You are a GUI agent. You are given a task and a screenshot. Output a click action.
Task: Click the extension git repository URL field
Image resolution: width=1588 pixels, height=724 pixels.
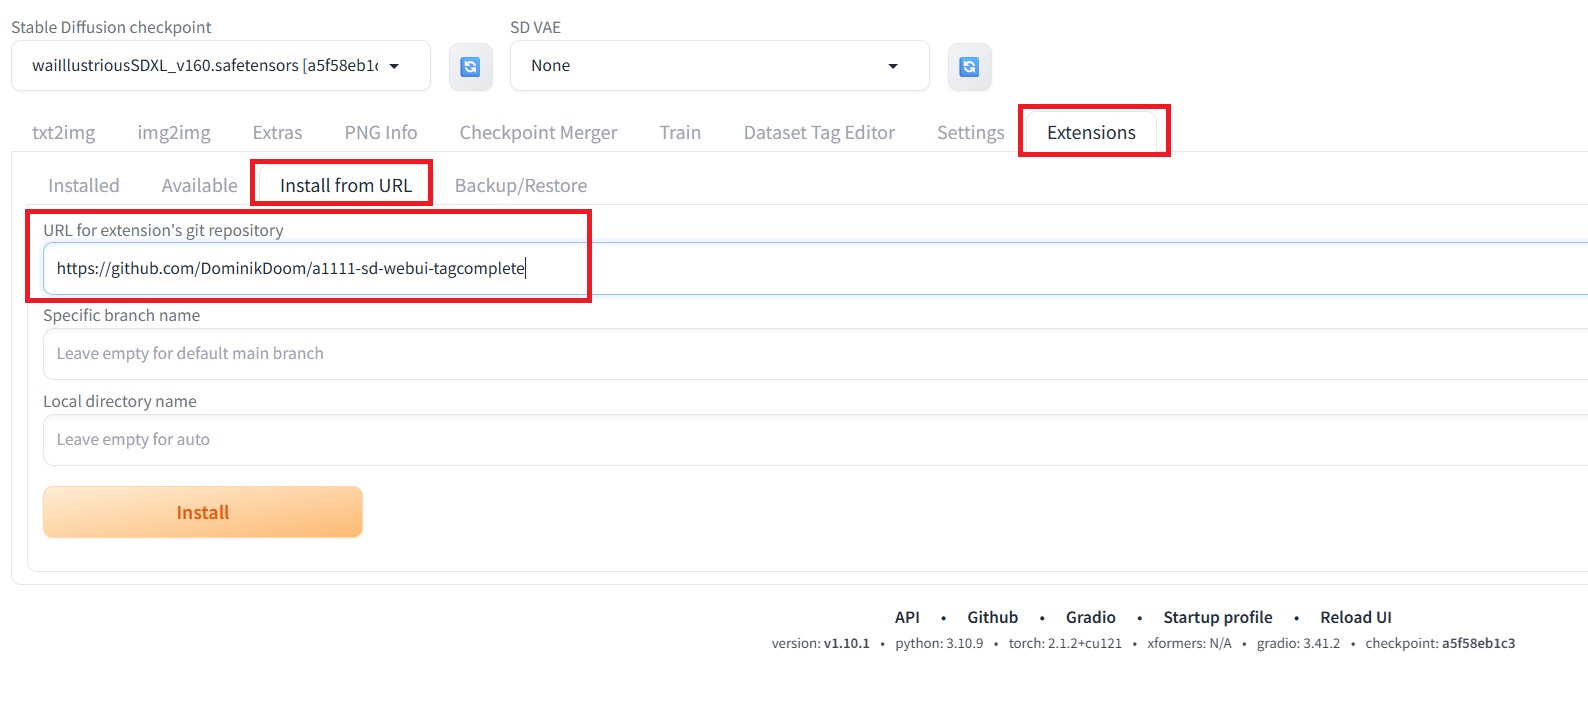[800, 269]
